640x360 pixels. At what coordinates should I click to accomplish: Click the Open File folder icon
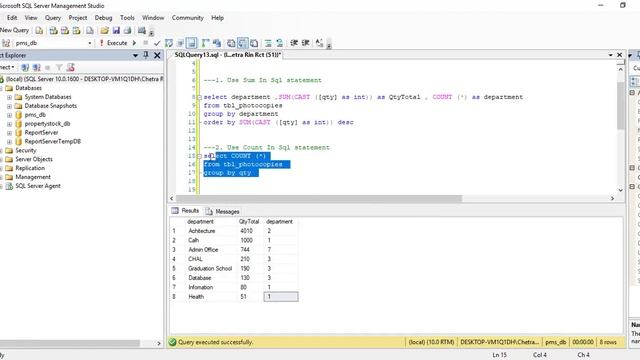point(104,31)
